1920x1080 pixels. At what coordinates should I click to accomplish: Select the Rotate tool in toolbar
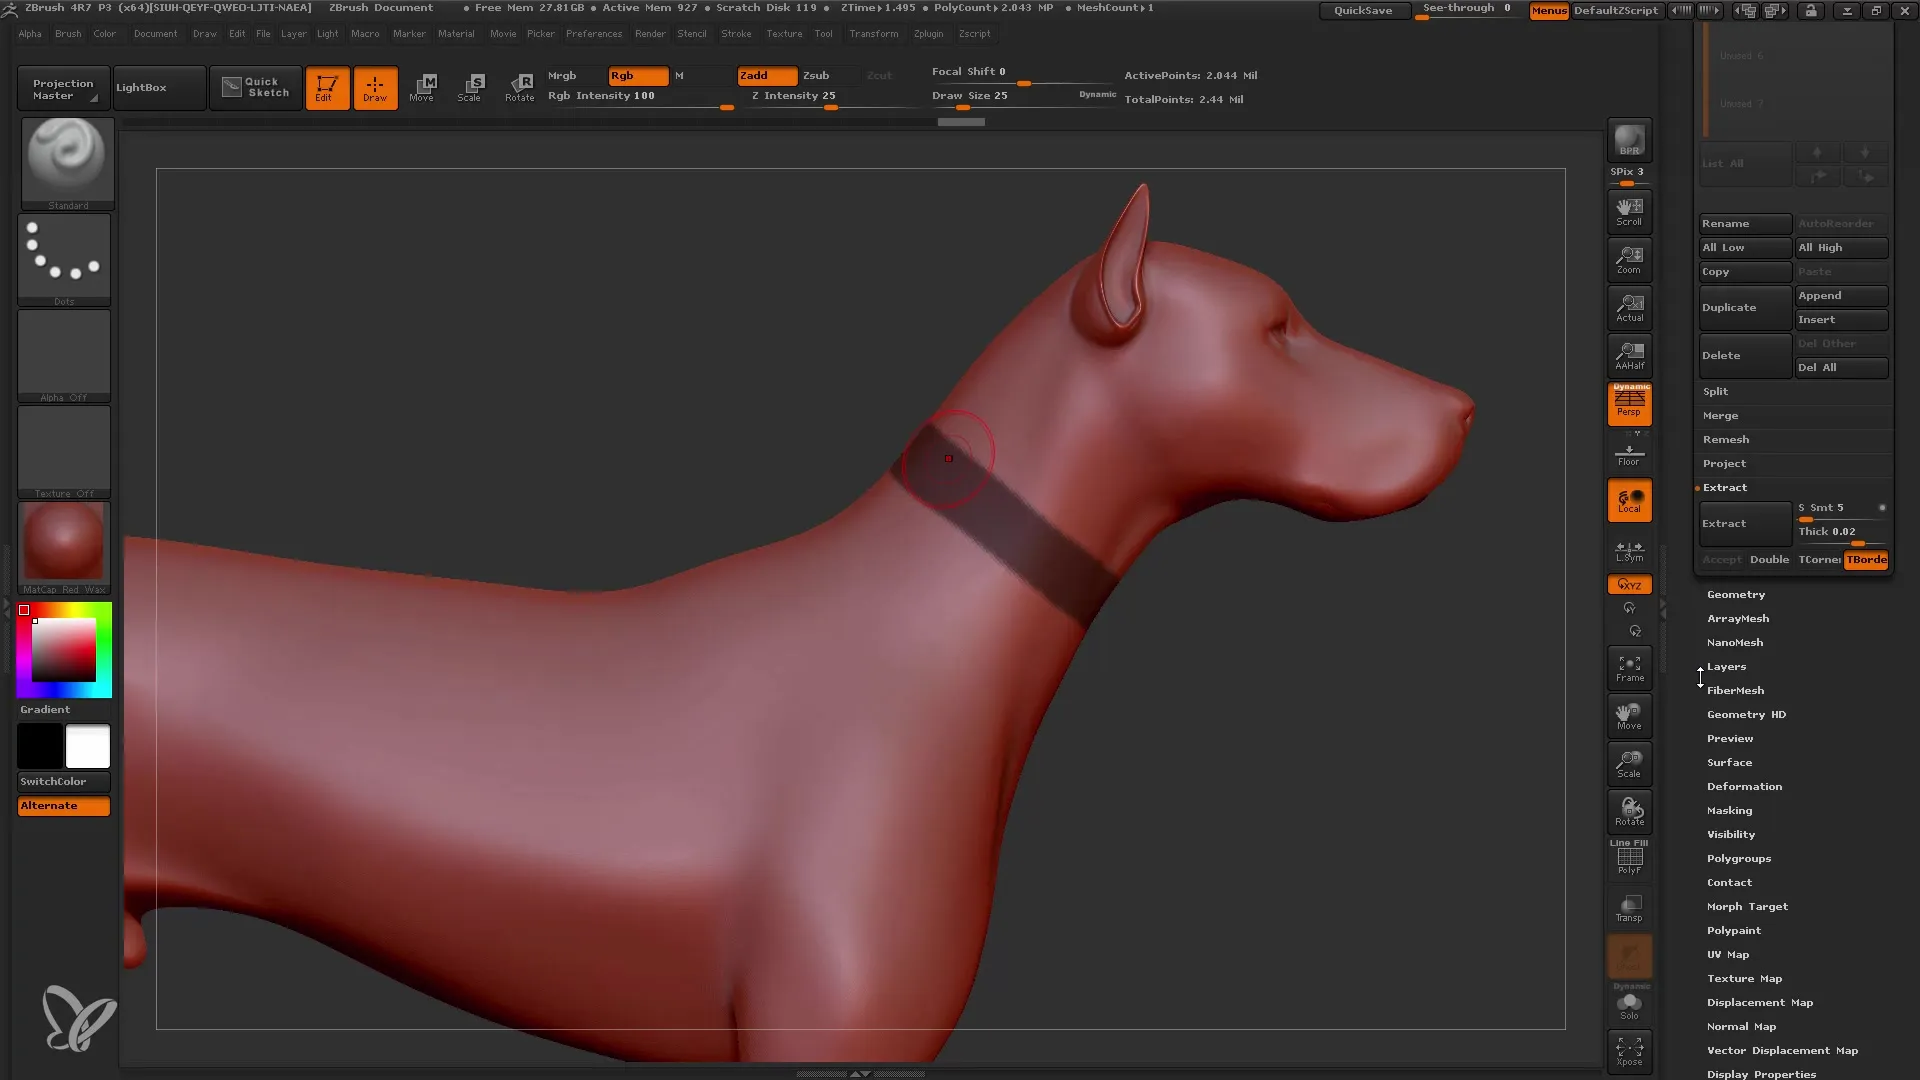(x=518, y=86)
